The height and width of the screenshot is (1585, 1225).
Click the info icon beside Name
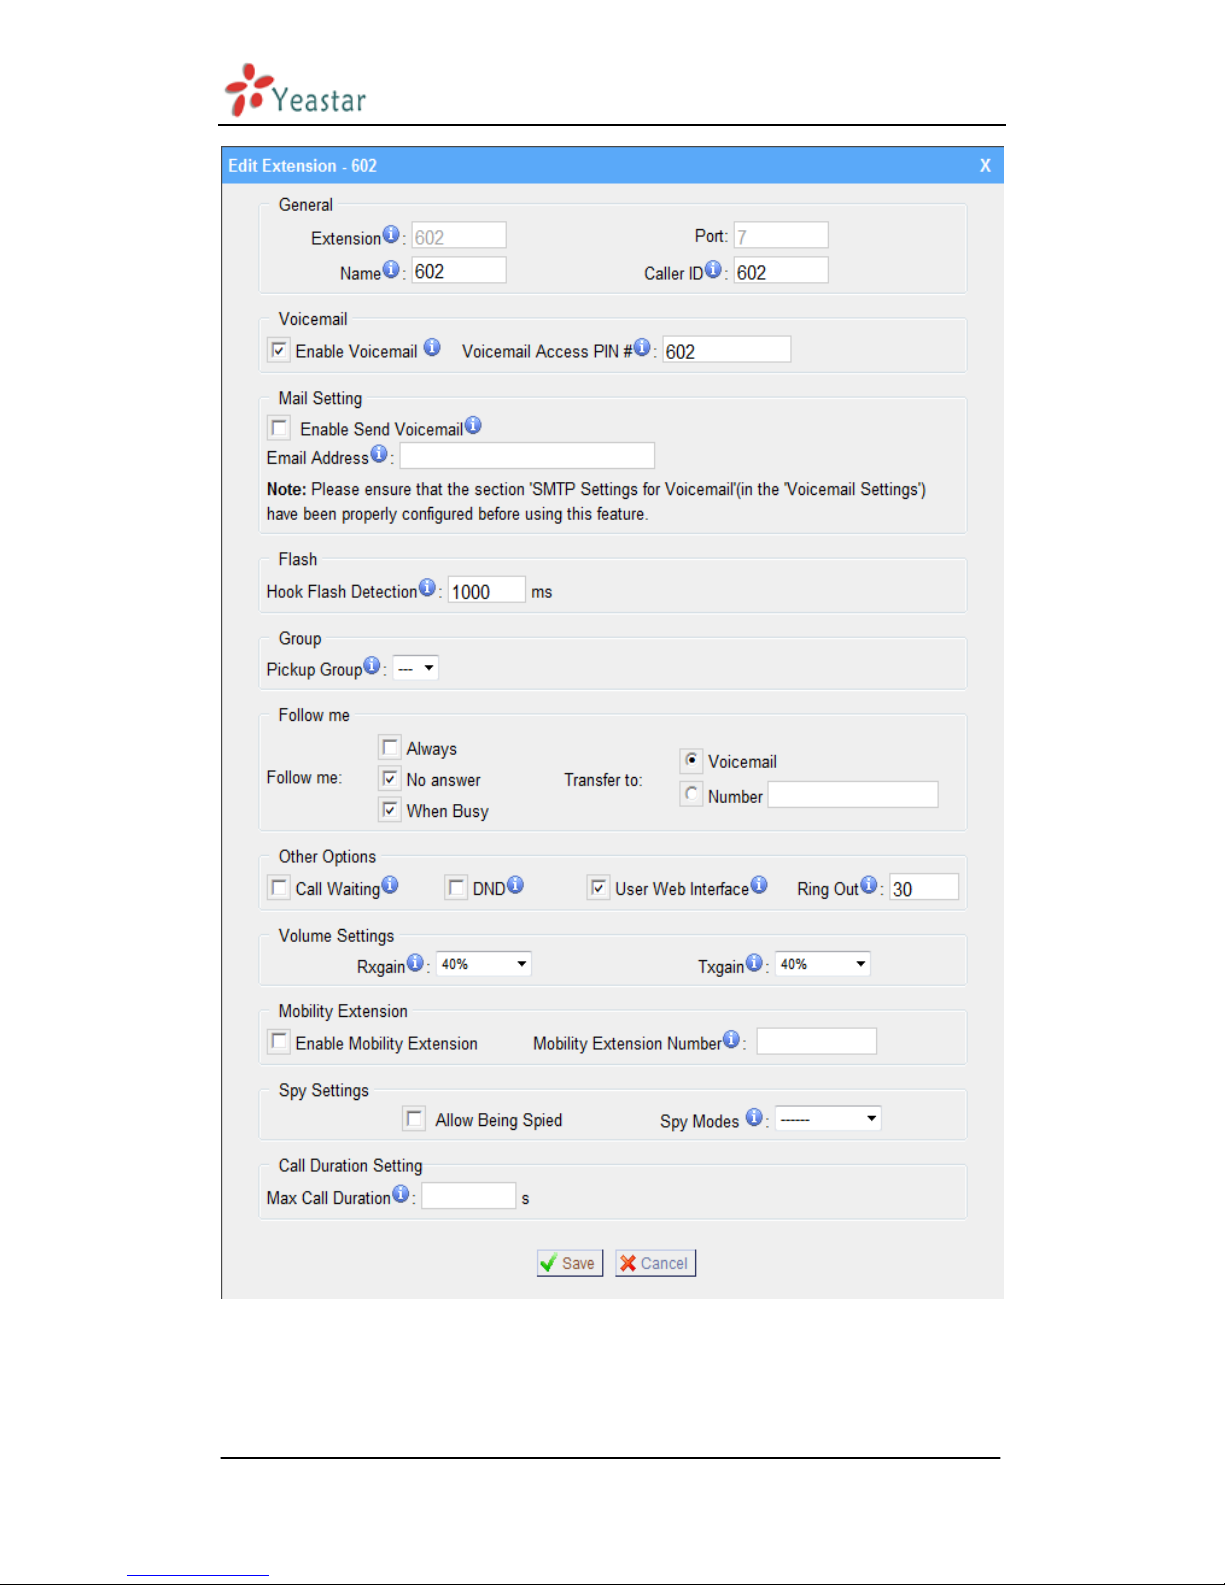pyautogui.click(x=391, y=269)
